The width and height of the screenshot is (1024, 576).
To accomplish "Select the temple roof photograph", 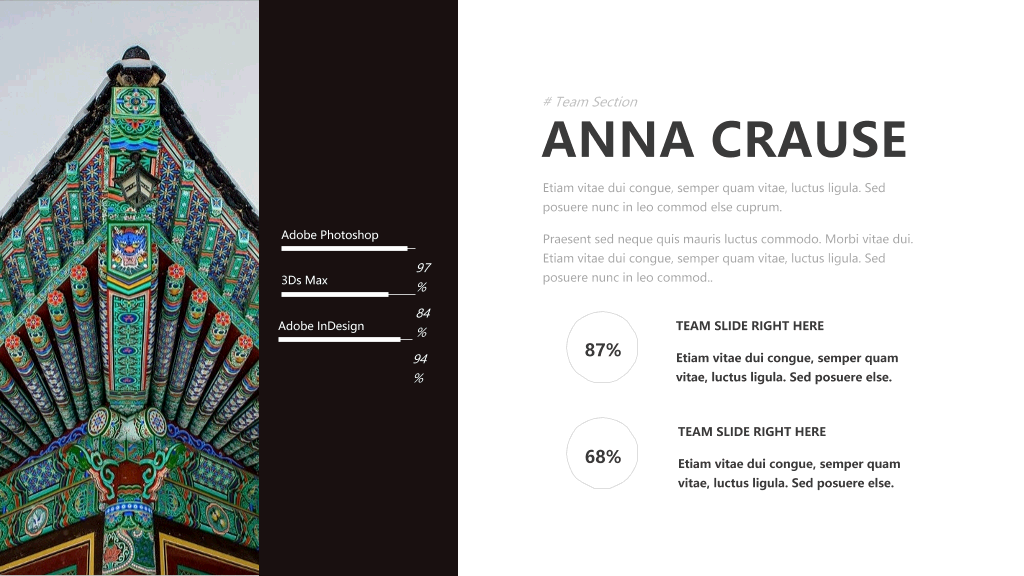I will tap(129, 288).
